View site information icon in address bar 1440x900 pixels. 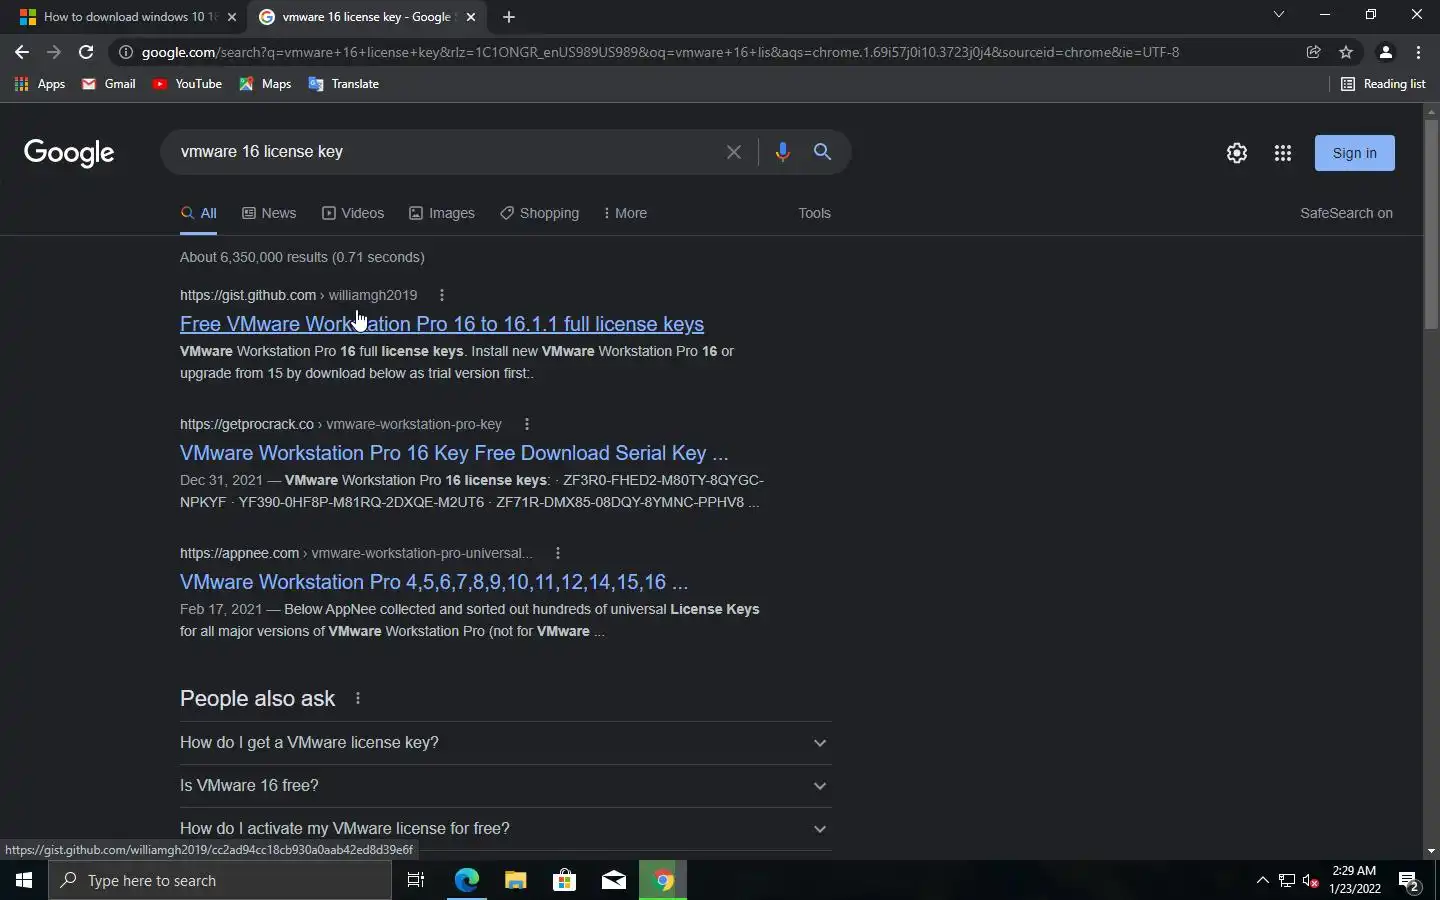tap(126, 52)
